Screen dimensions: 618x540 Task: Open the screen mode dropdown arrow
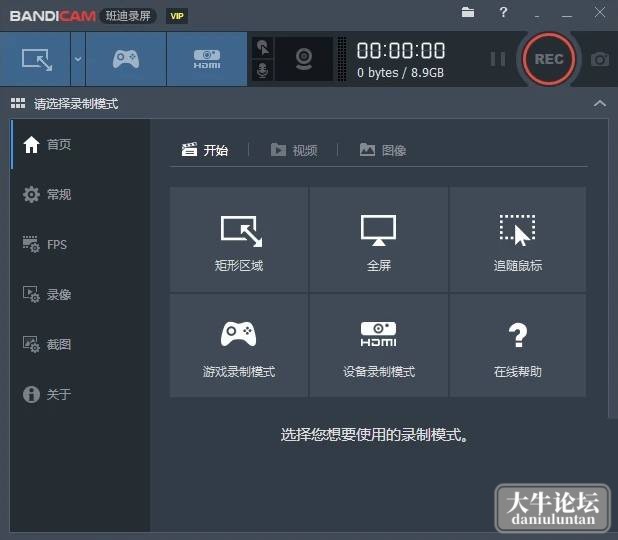(x=78, y=59)
